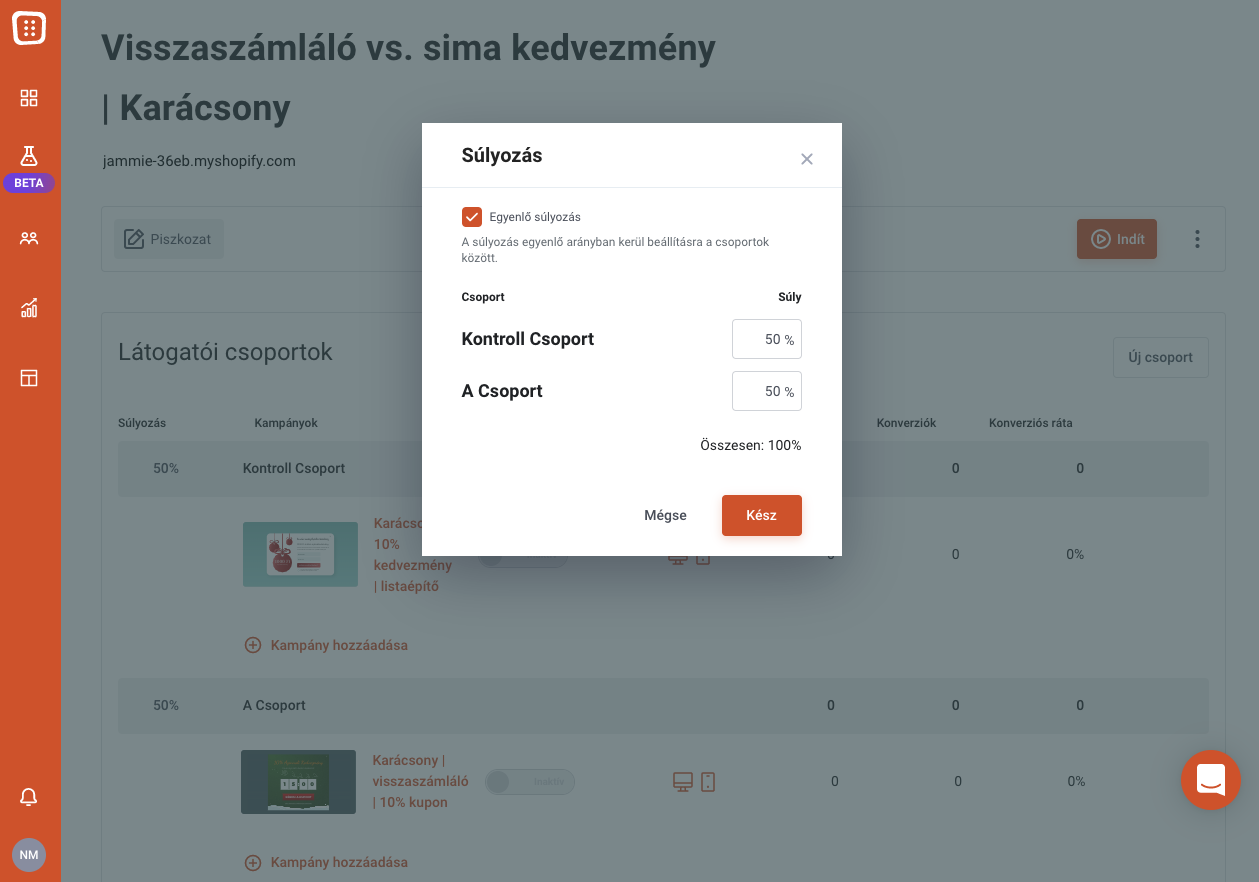Open the analytics chart icon in sidebar
This screenshot has height=882, width=1259.
tap(29, 308)
